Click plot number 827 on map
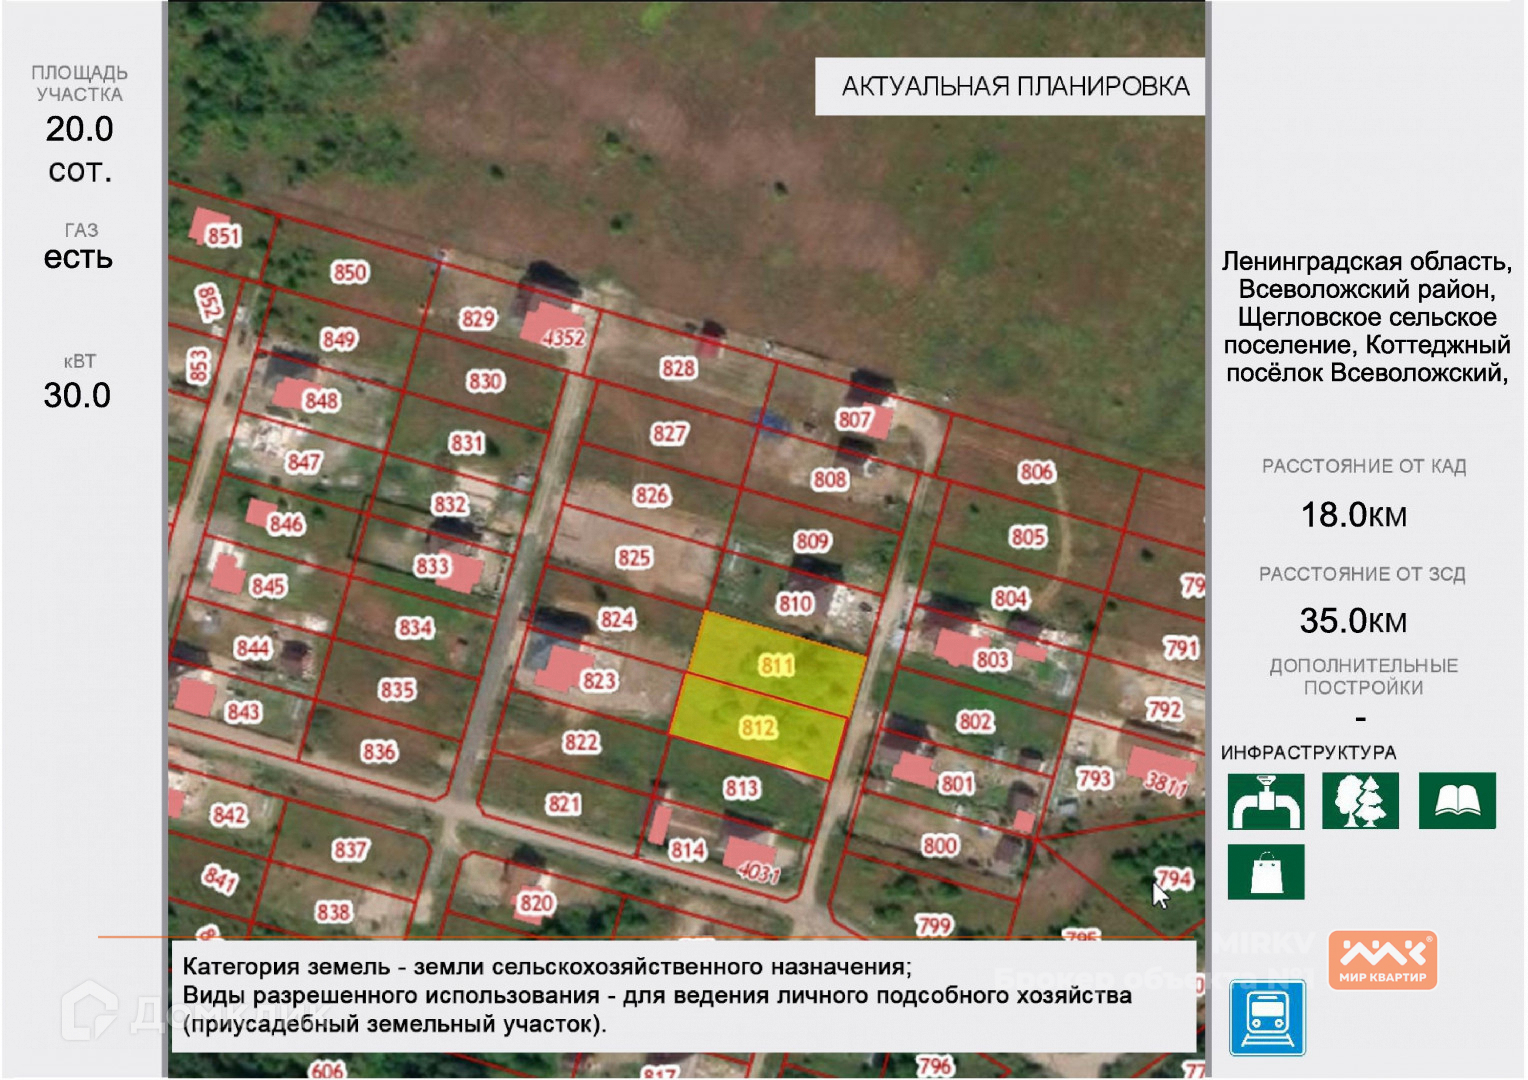The width and height of the screenshot is (1528, 1080). [669, 433]
